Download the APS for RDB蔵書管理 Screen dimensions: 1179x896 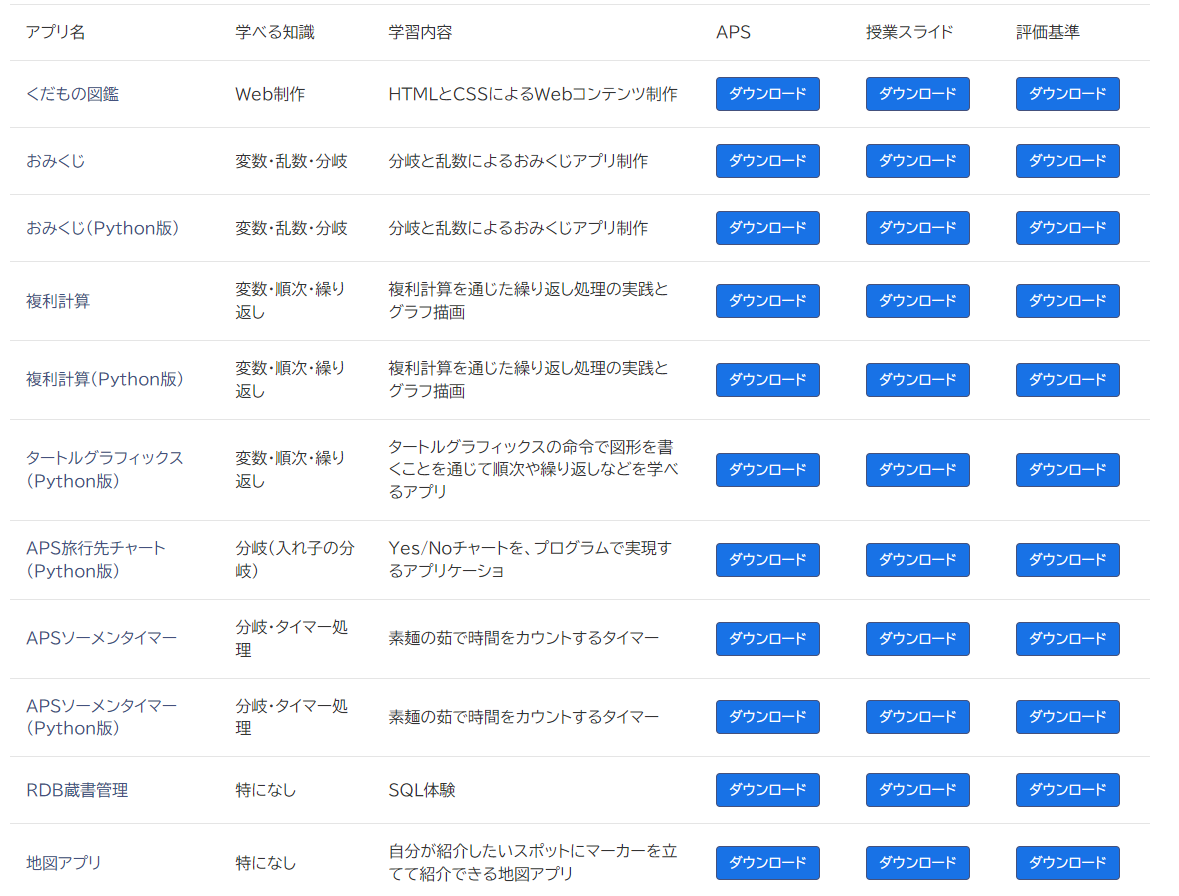coord(767,789)
